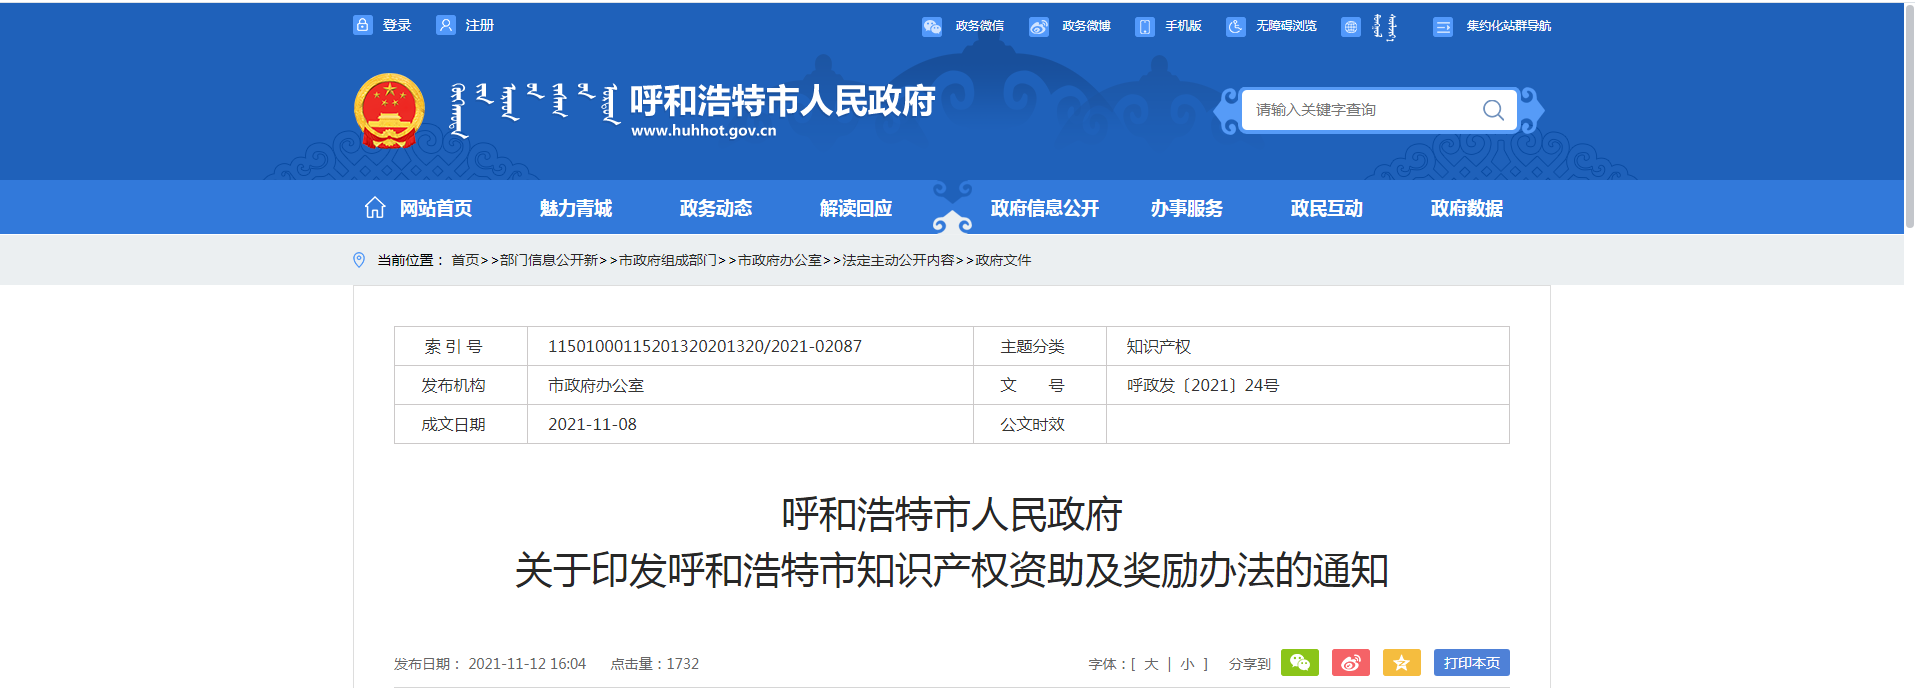Open 政民互动 navigation tab
Screen dimensions: 1915x688
(1327, 208)
